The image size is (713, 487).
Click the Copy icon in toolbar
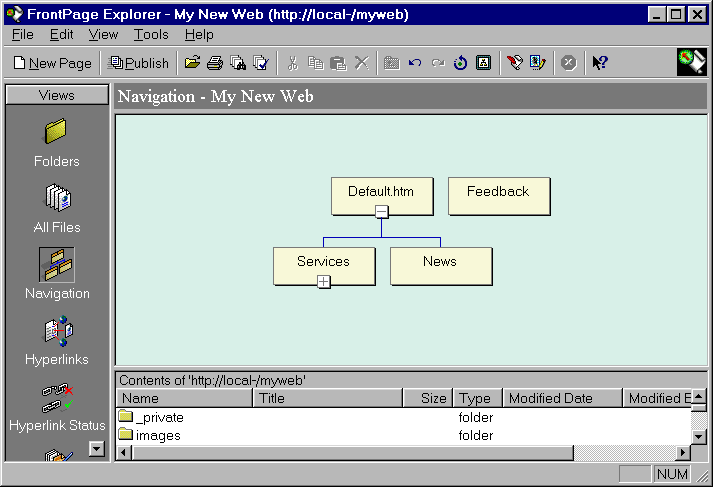click(x=315, y=63)
